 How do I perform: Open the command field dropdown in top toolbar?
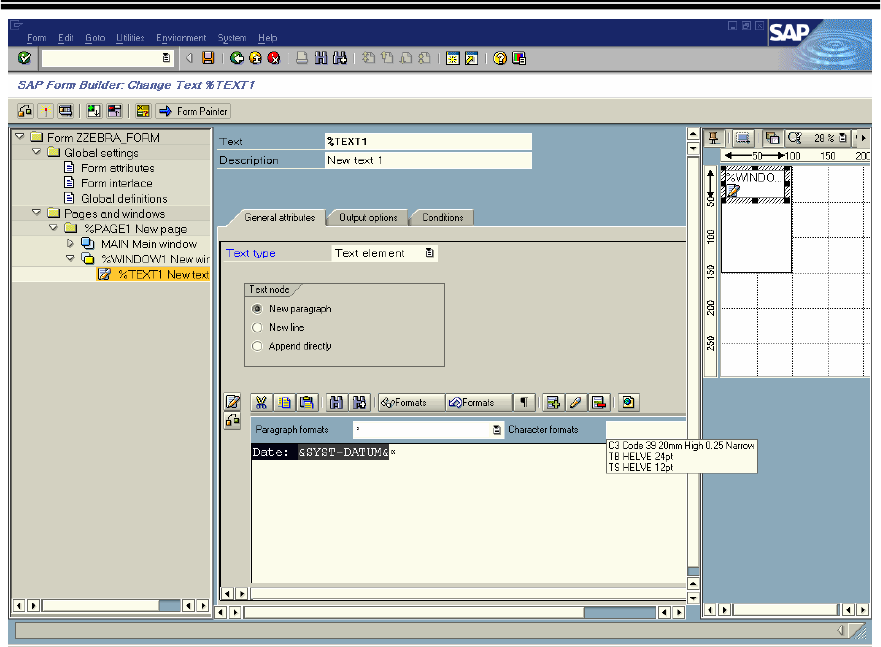[x=166, y=58]
